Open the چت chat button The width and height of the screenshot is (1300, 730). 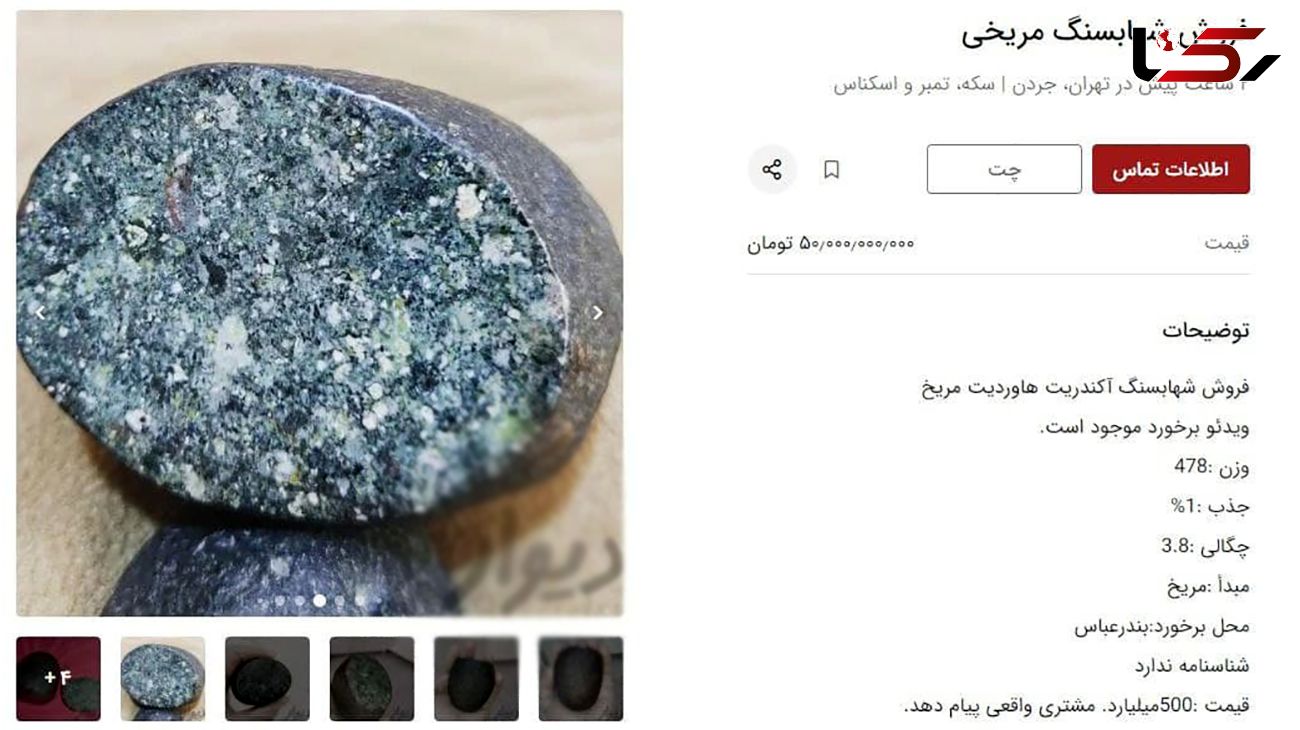(x=1004, y=169)
